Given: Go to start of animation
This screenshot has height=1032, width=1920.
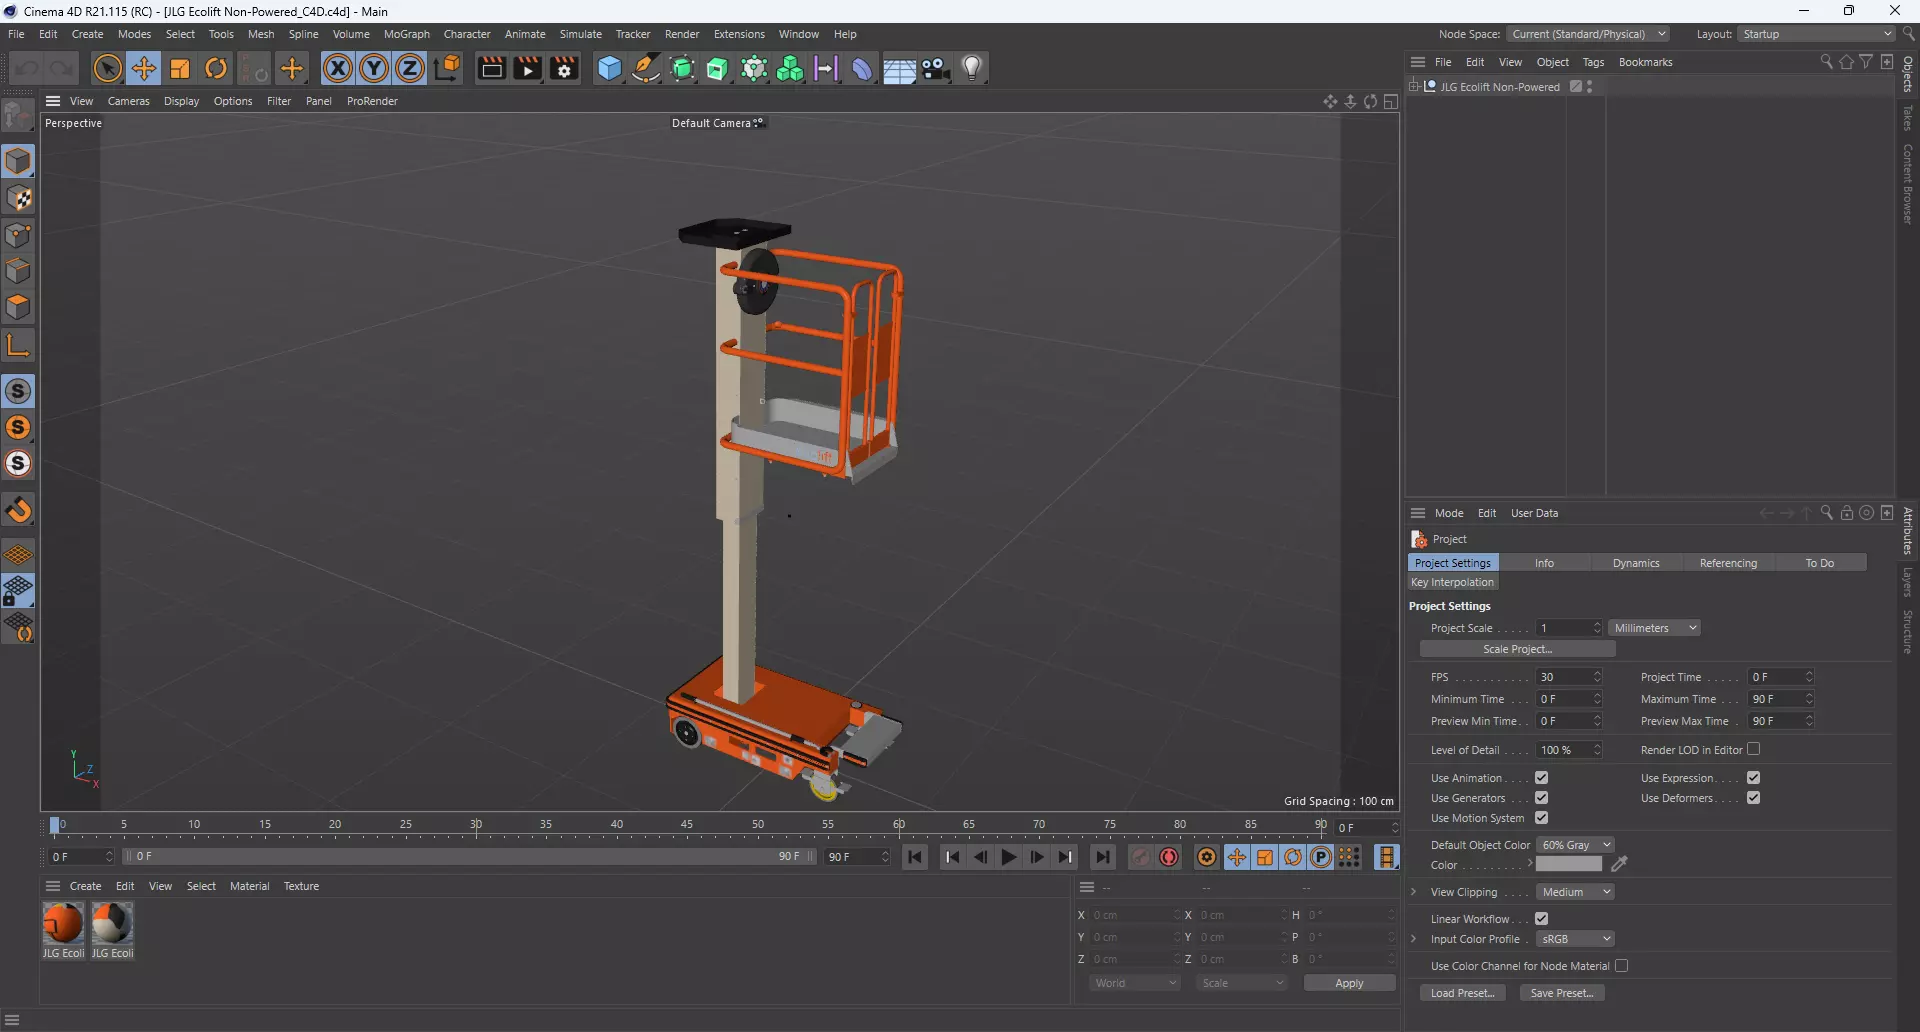Looking at the screenshot, I should pos(915,857).
